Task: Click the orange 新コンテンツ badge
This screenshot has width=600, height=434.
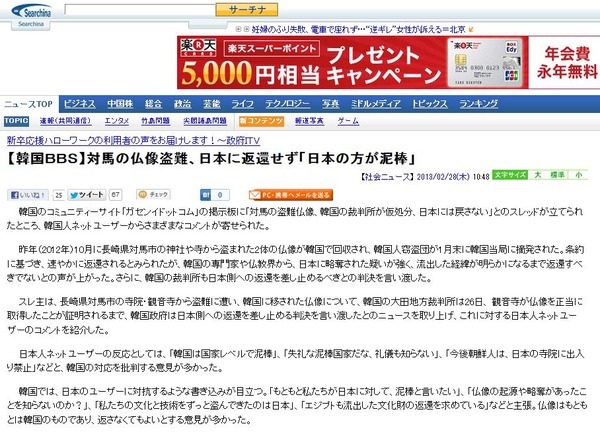Action: click(261, 121)
